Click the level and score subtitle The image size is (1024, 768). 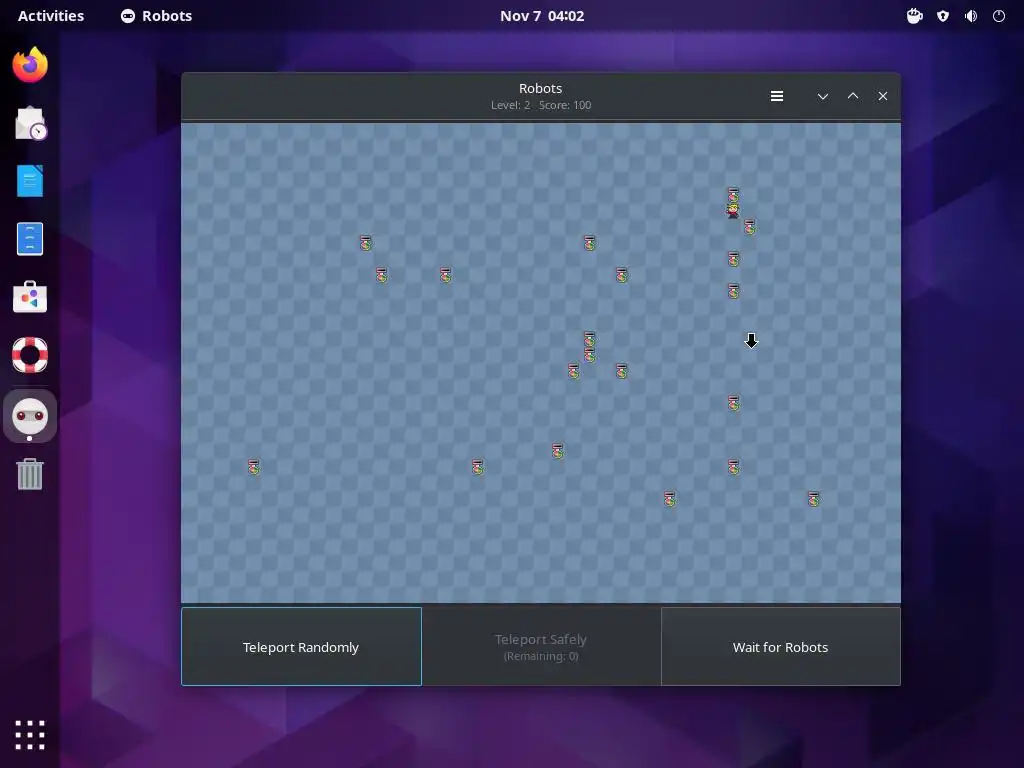[x=541, y=105]
